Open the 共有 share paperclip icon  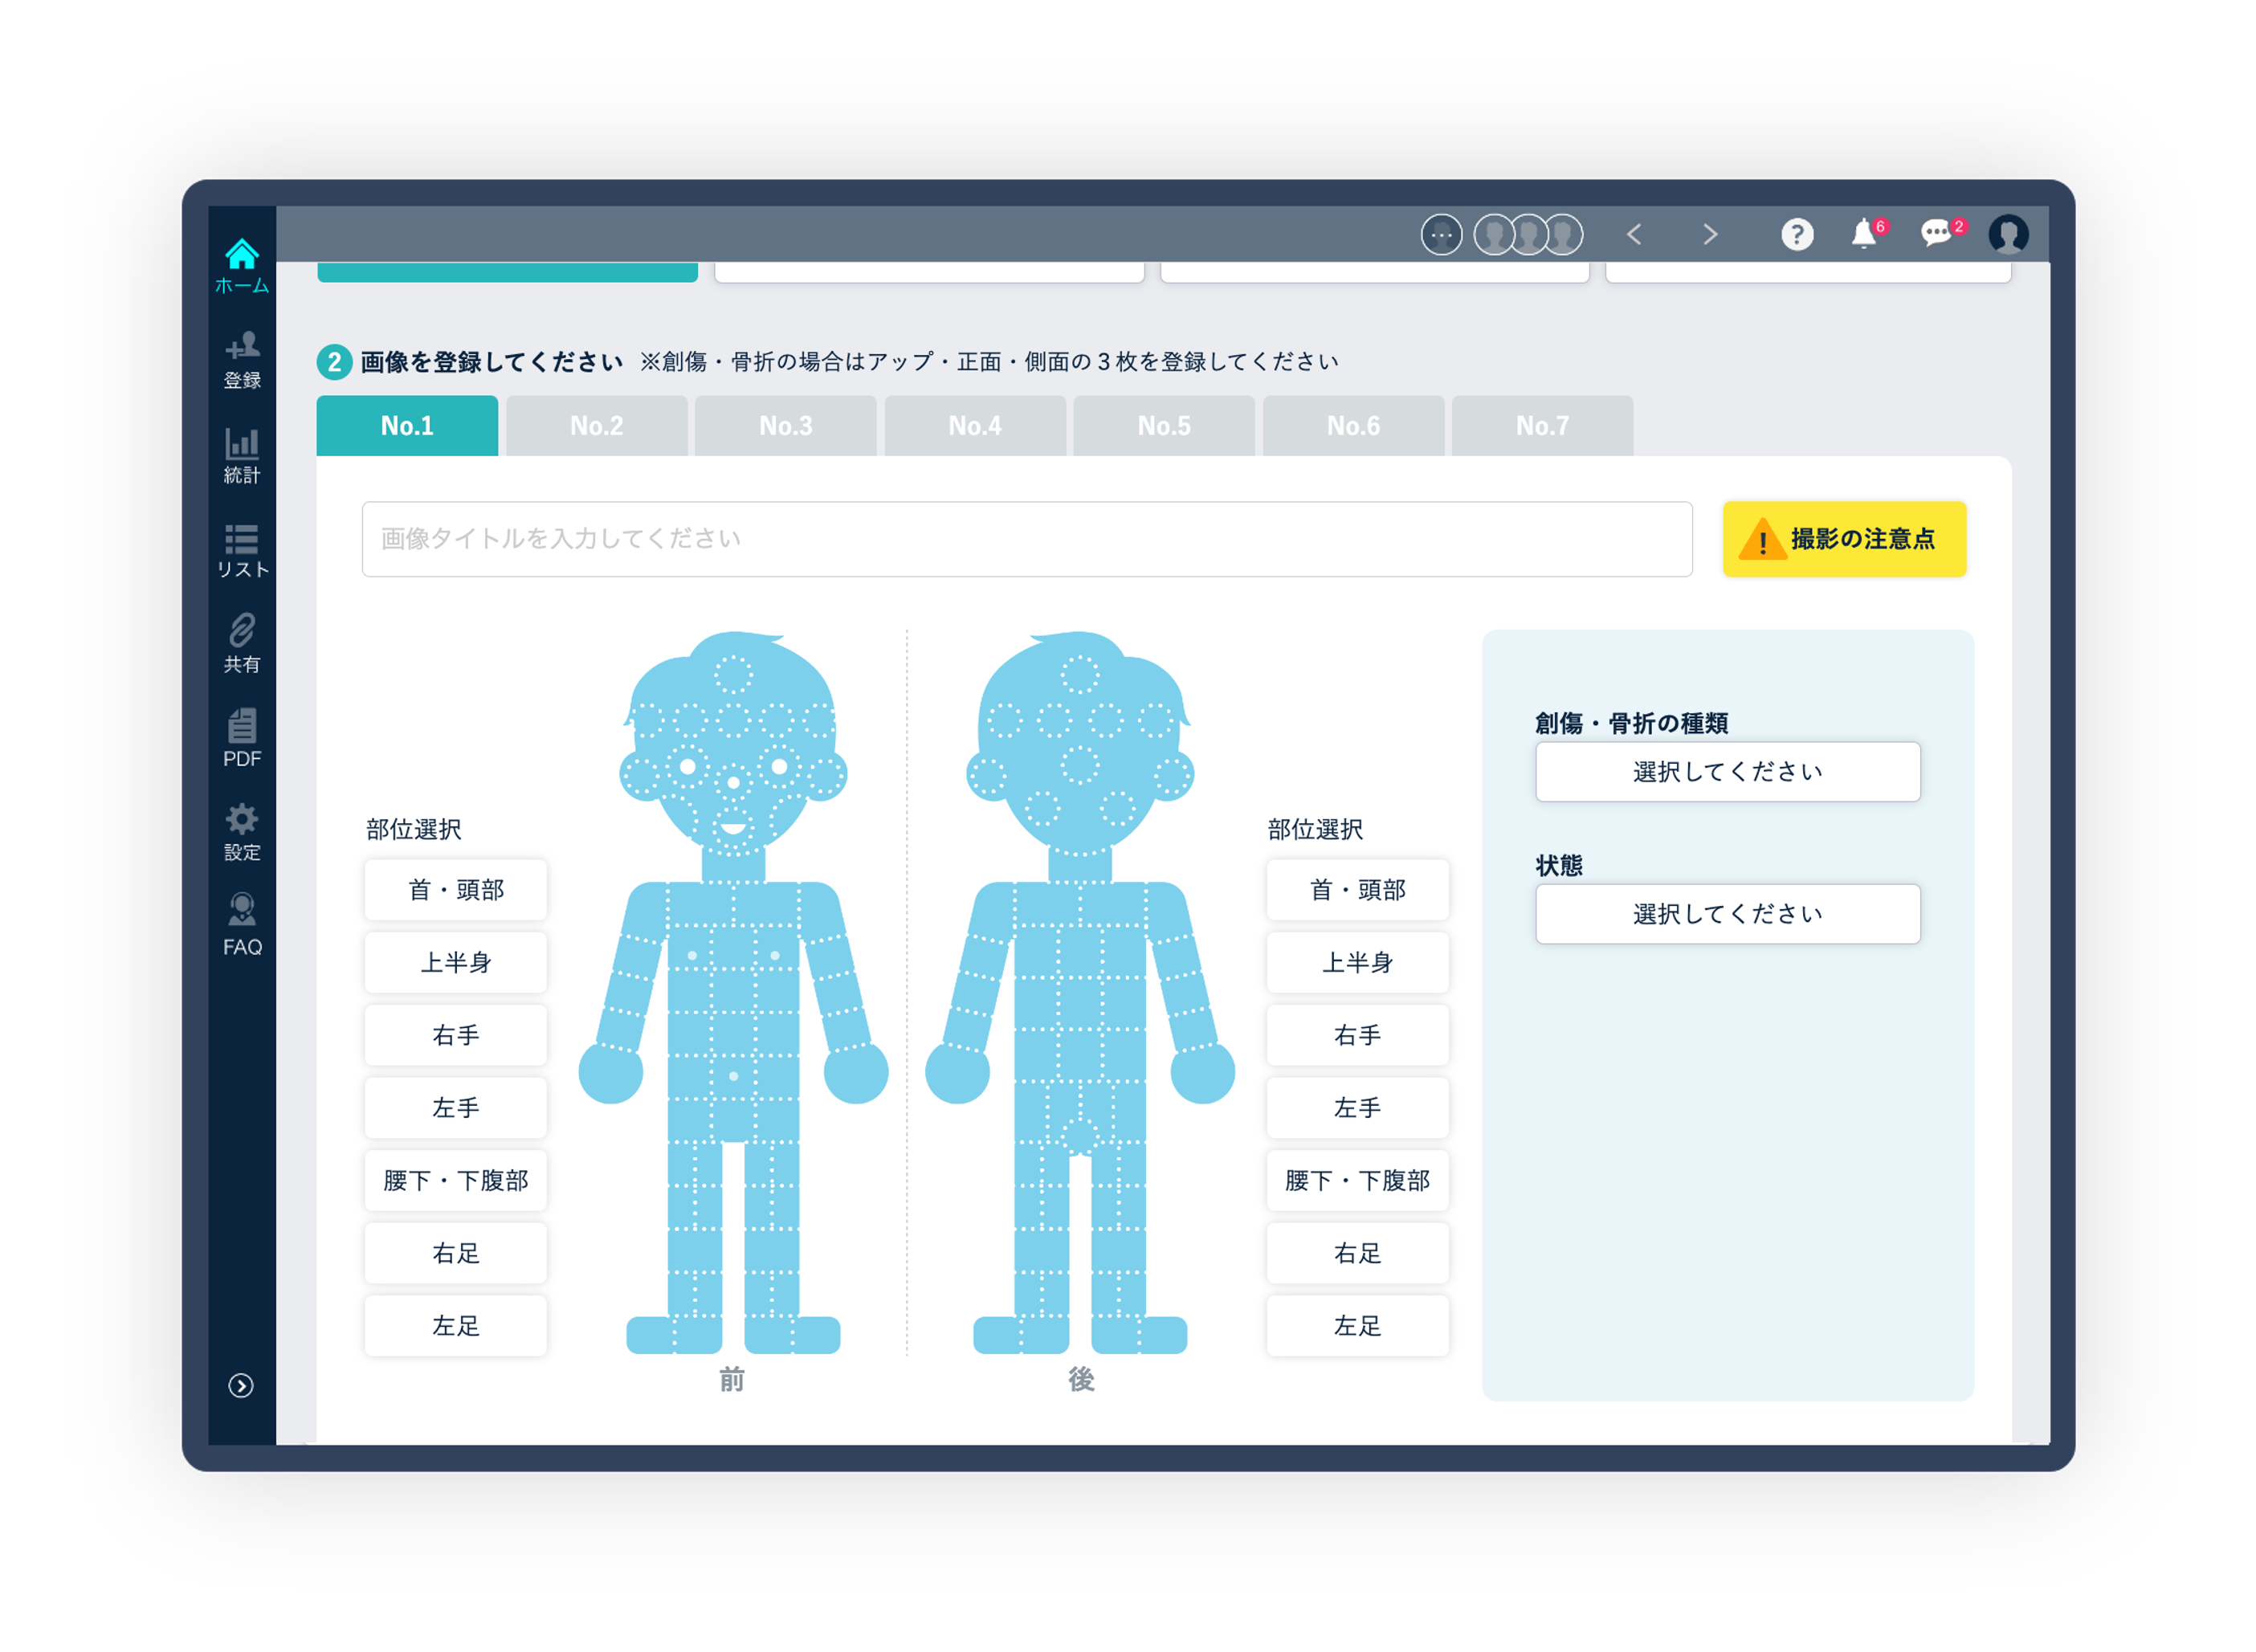241,644
